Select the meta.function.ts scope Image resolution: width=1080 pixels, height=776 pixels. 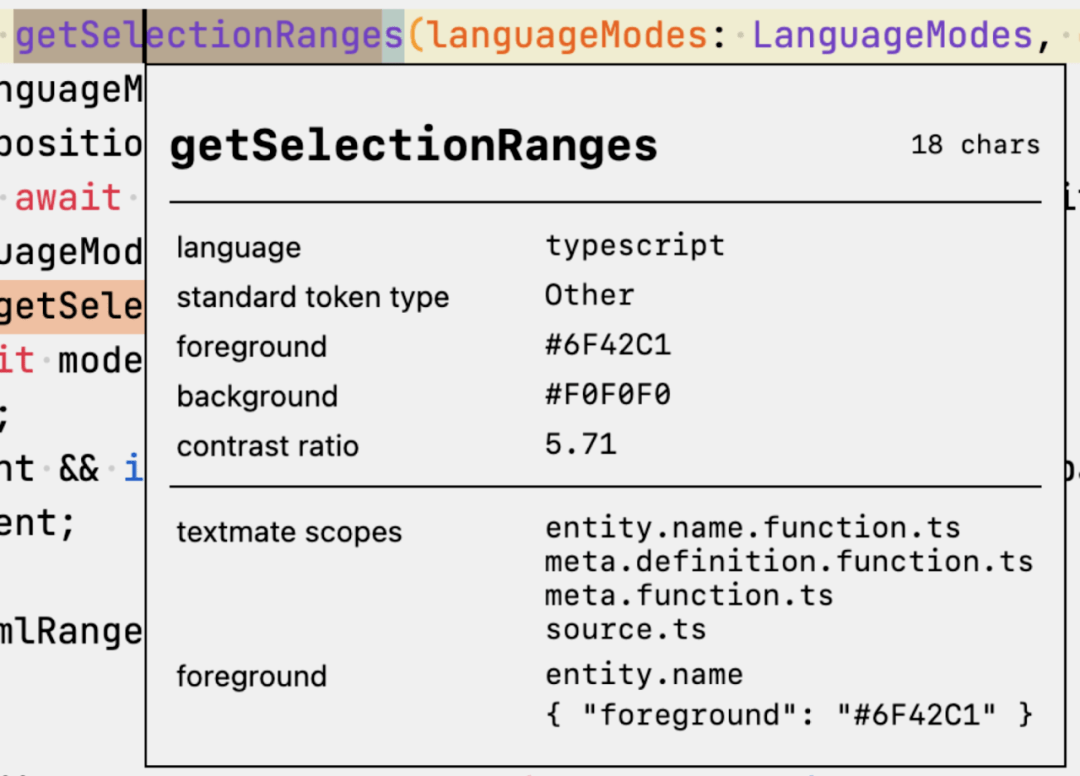click(689, 596)
